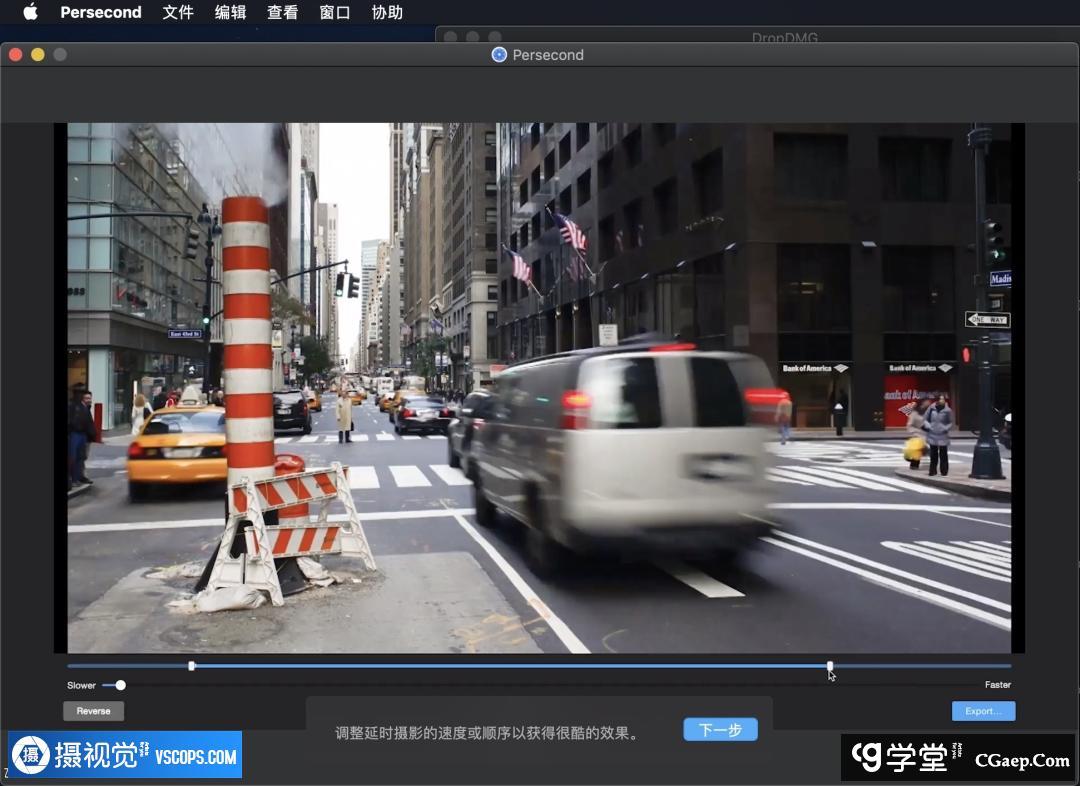Open the Apple menu
The height and width of the screenshot is (786, 1080).
pyautogui.click(x=30, y=12)
